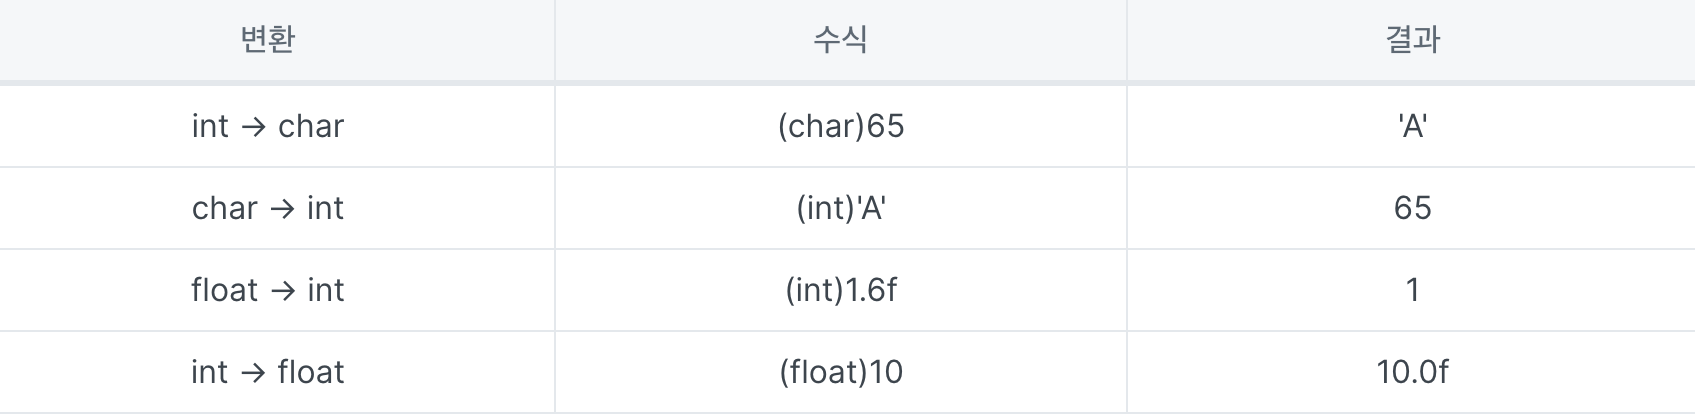Click the arrow in 'char → int'
Image resolution: width=1695 pixels, height=414 pixels.
click(x=282, y=209)
